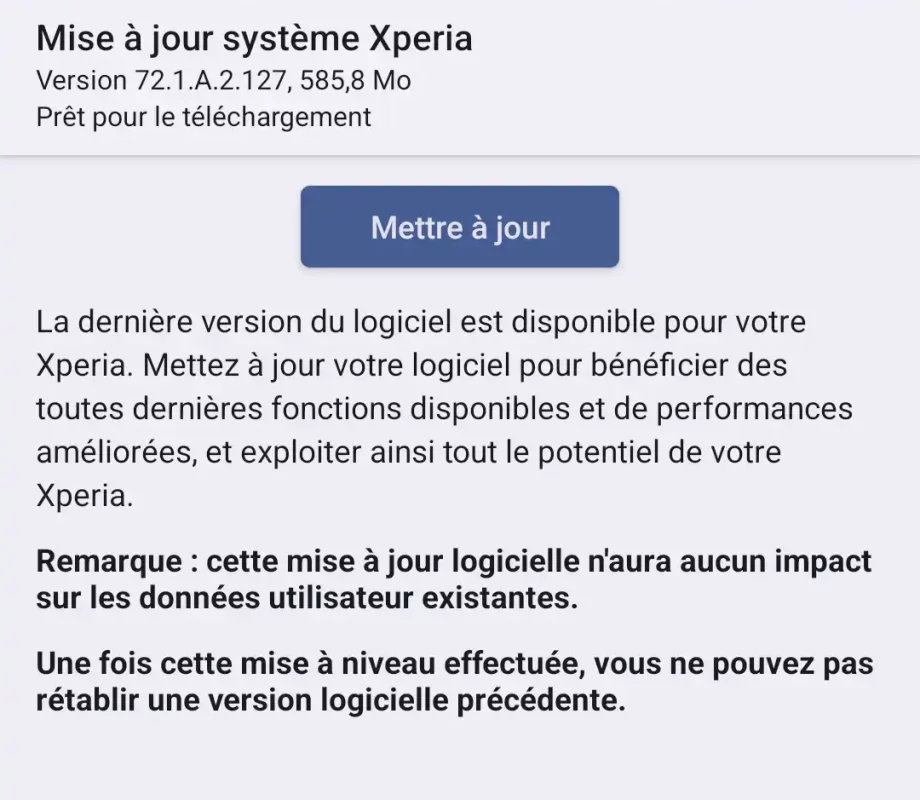Click the line starting 'La dernière version du logiciel'
The height and width of the screenshot is (800, 920).
point(420,323)
